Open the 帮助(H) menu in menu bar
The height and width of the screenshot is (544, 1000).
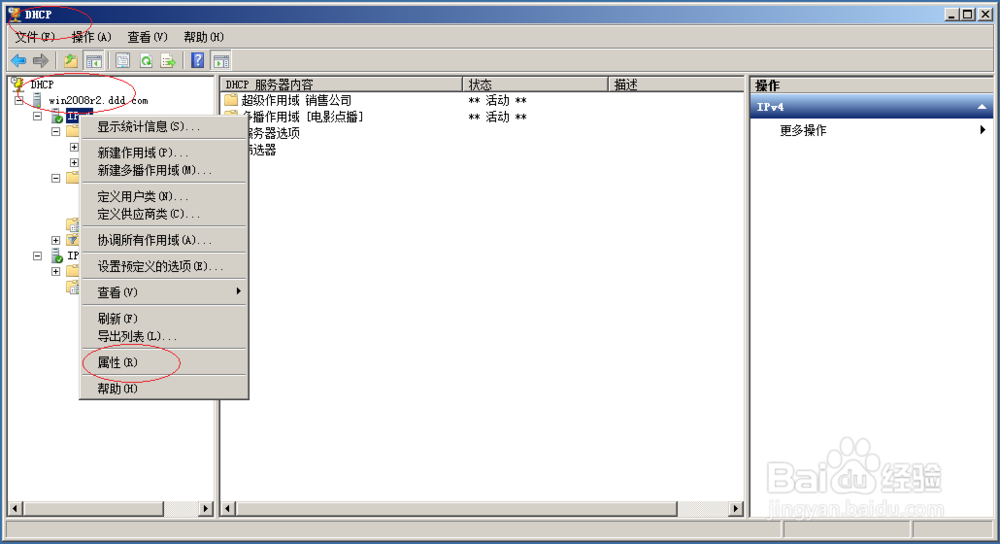(x=203, y=37)
